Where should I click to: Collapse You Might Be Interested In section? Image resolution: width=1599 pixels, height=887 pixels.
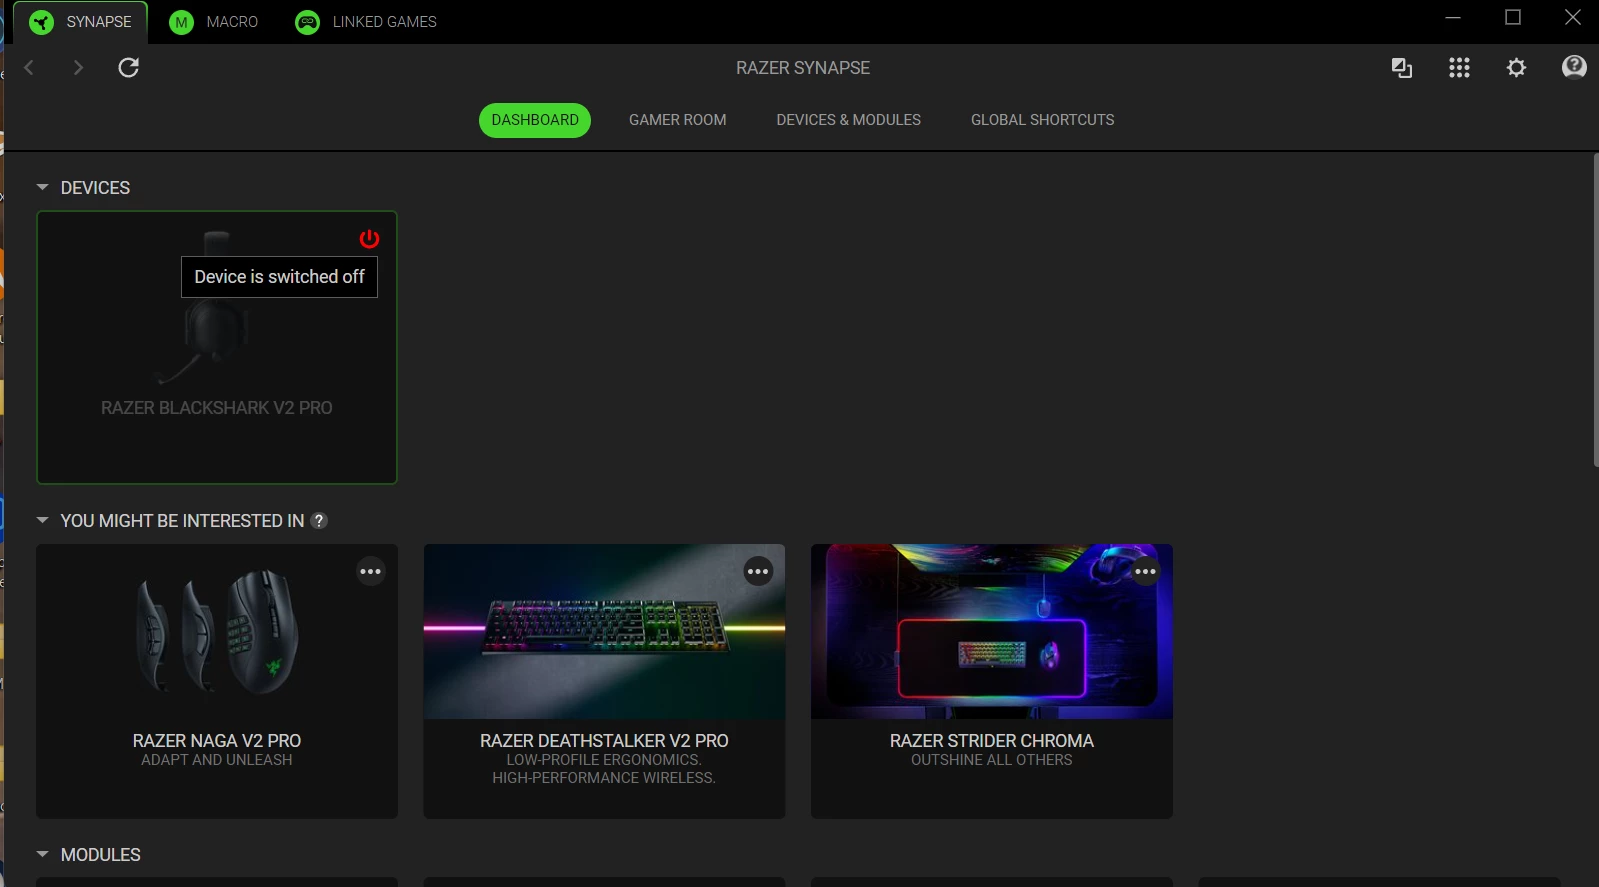[42, 520]
